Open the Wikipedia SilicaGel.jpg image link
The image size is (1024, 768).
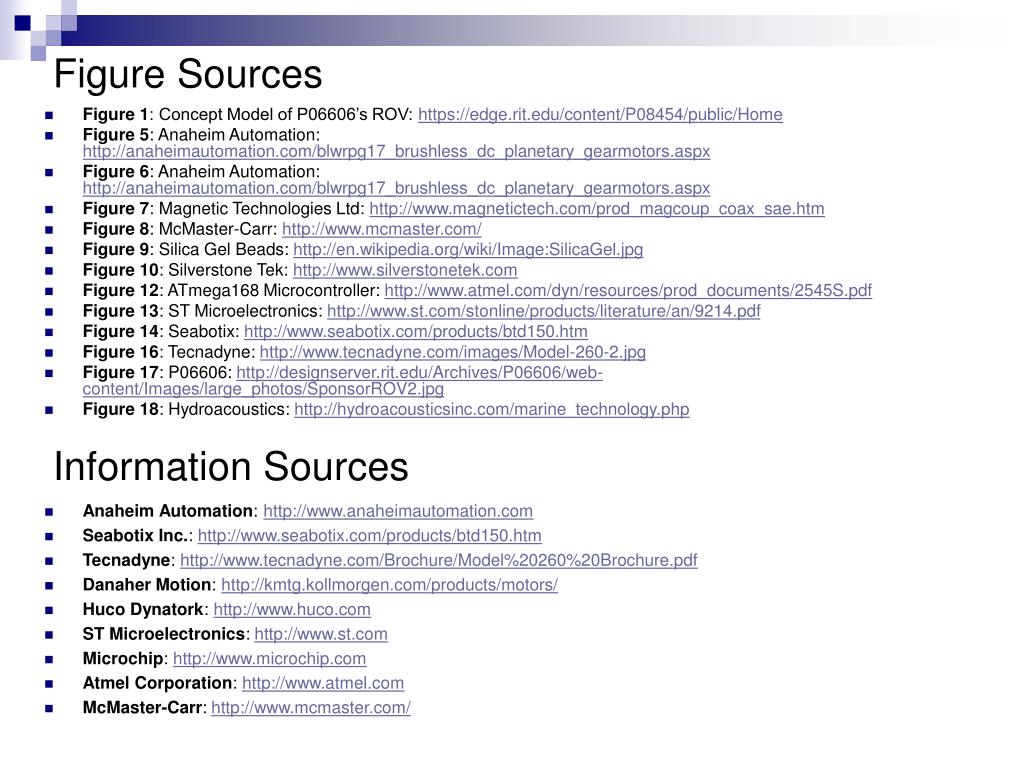pyautogui.click(x=468, y=249)
